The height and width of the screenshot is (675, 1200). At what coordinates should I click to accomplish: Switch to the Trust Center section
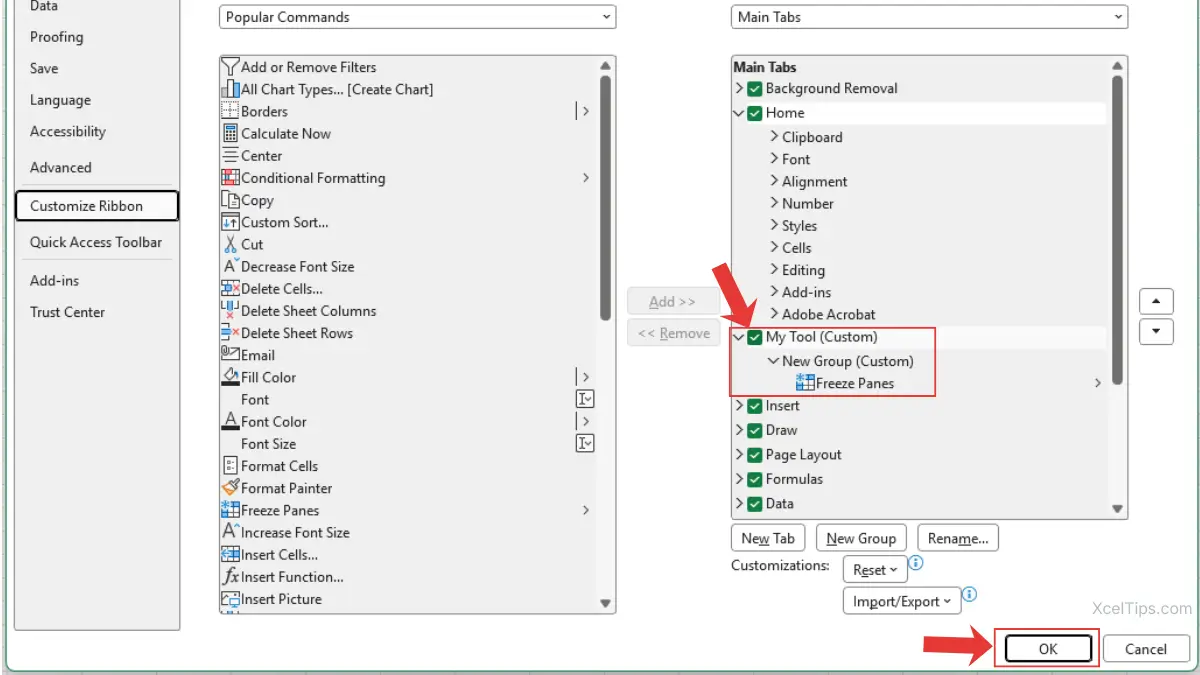tap(67, 312)
